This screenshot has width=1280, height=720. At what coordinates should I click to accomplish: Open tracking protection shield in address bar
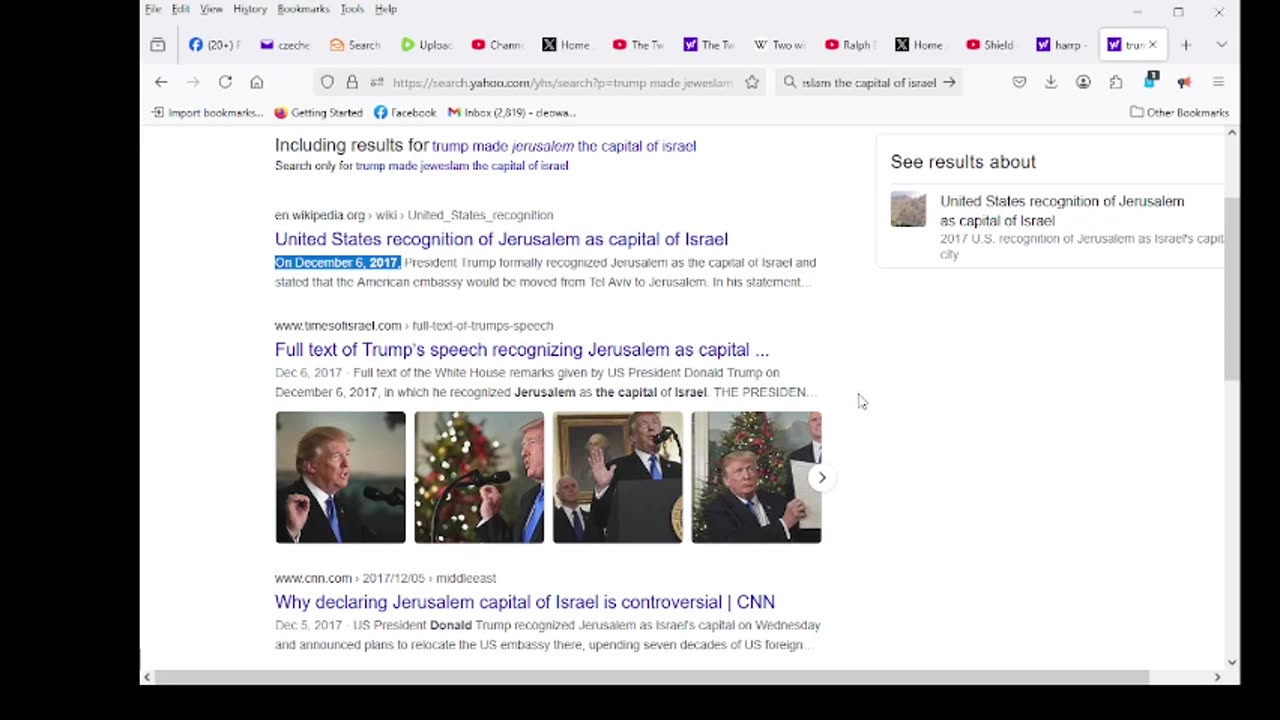click(327, 82)
